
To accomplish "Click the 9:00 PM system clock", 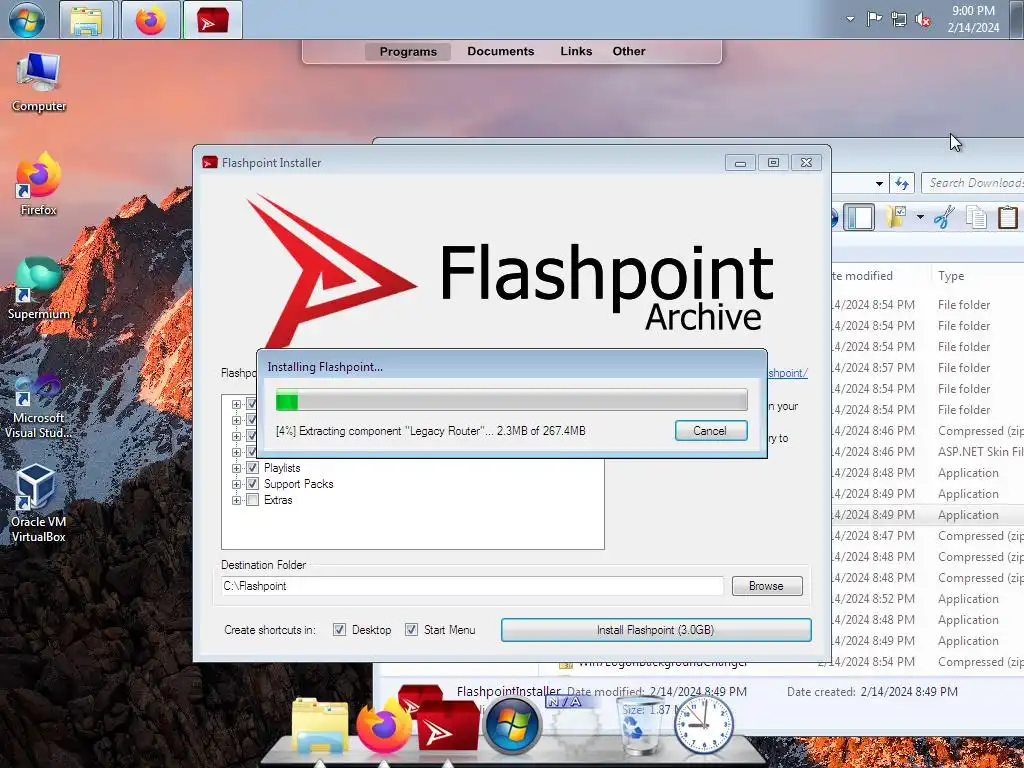I will (973, 19).
